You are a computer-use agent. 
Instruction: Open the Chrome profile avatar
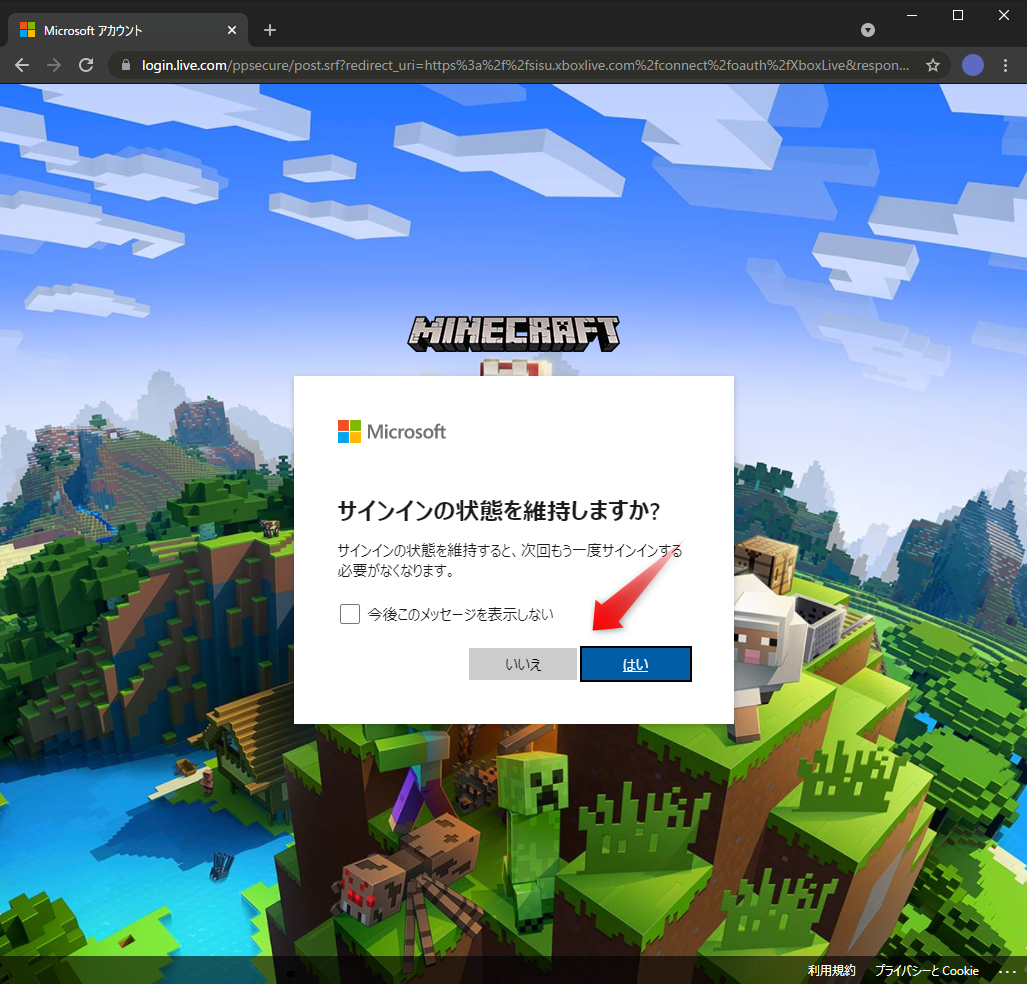point(972,65)
